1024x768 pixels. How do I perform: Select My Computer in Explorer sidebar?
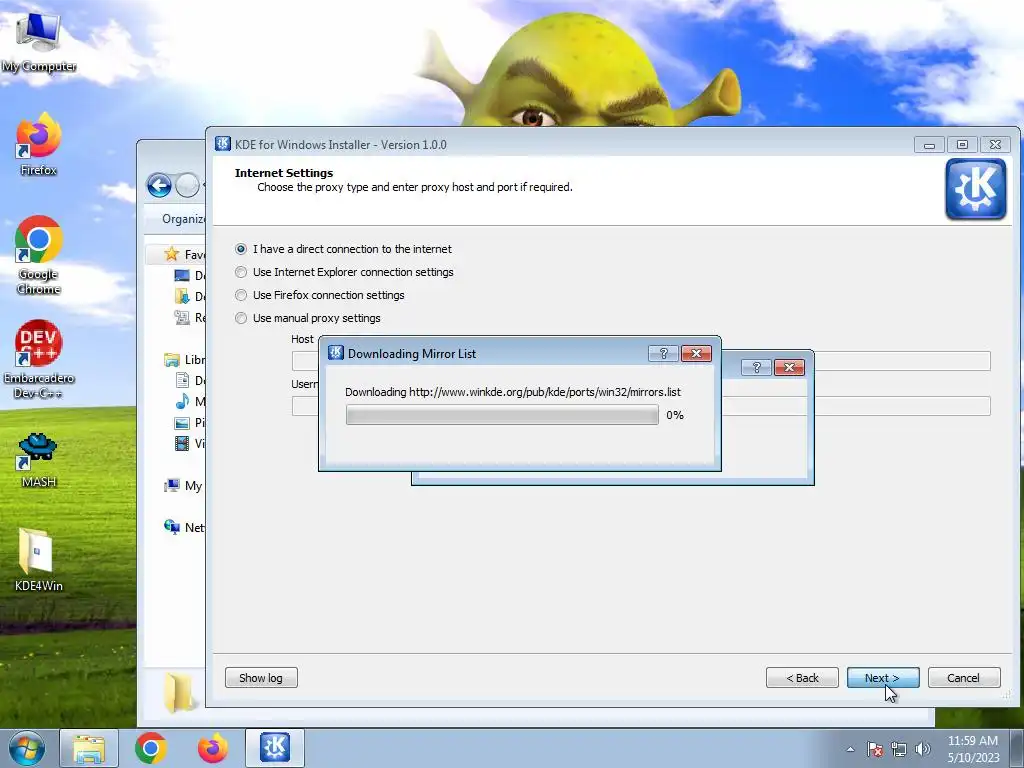pyautogui.click(x=184, y=486)
